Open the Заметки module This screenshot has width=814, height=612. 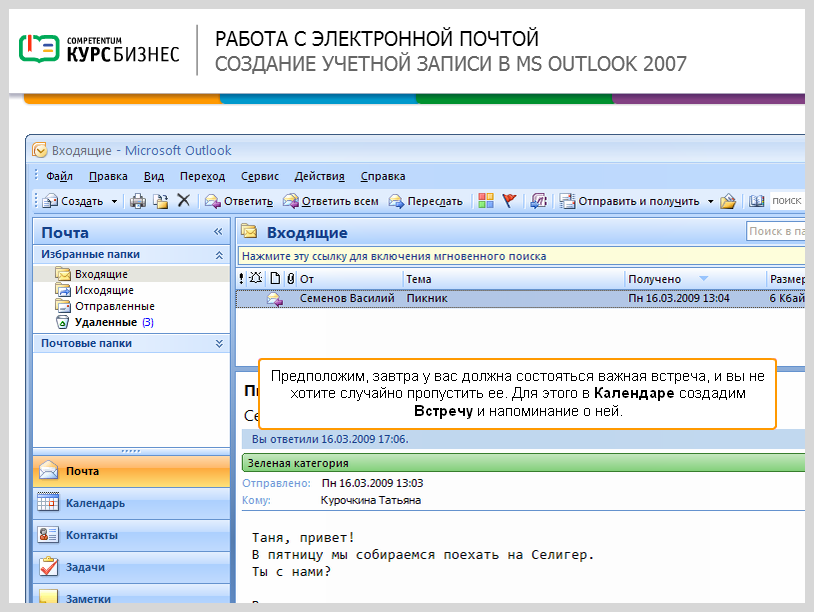pos(131,594)
